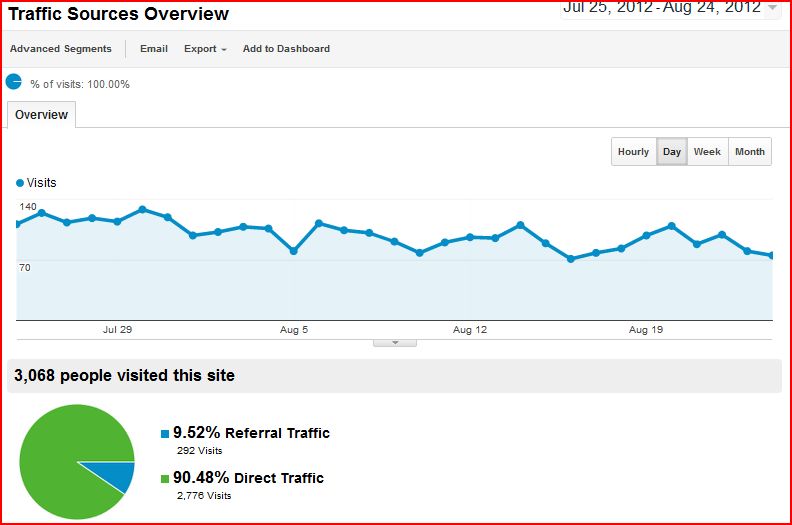The width and height of the screenshot is (792, 525).
Task: Click the Traffic Sources Overview title
Action: click(x=119, y=14)
